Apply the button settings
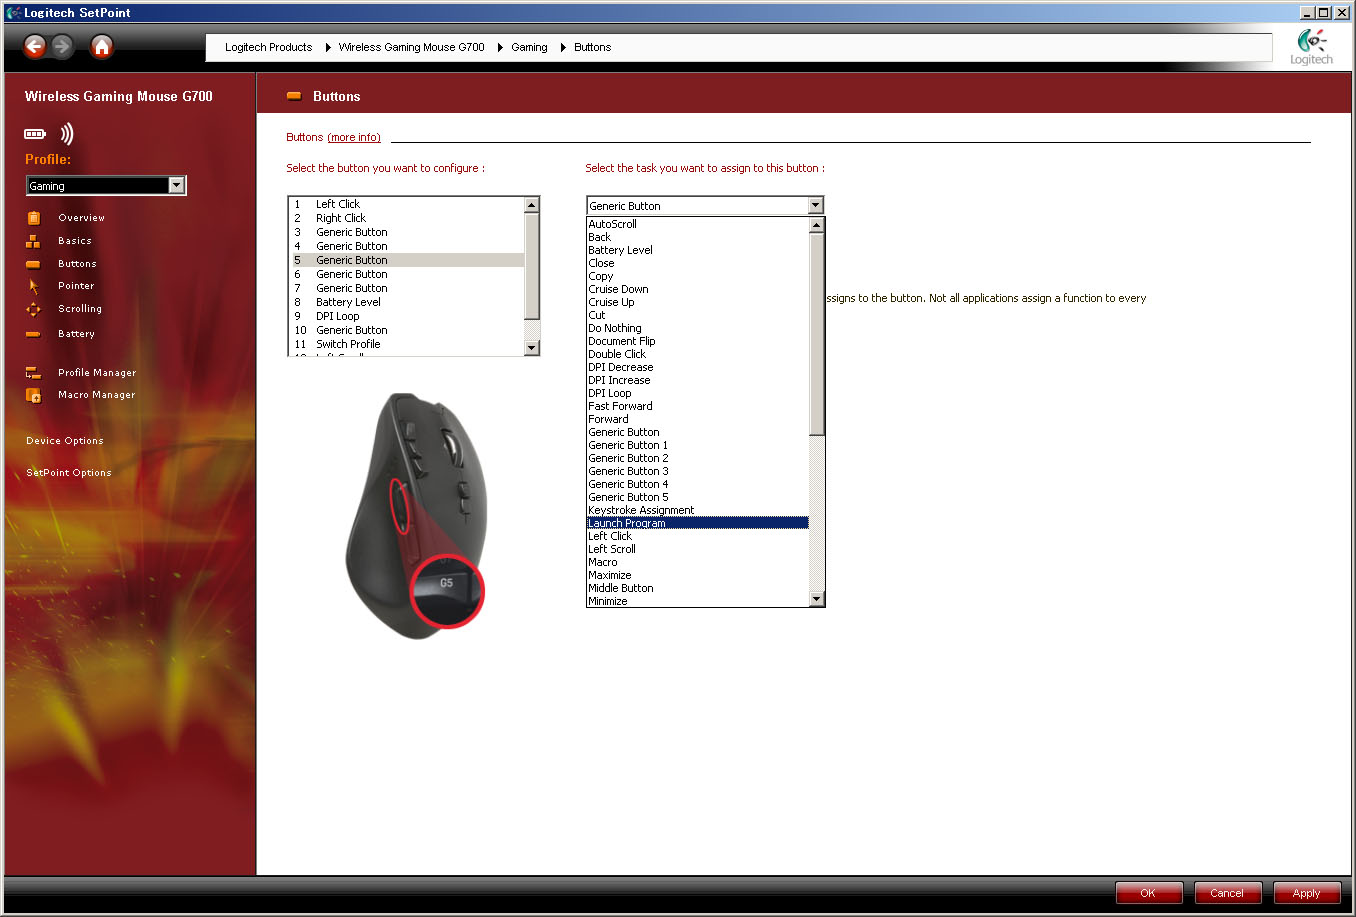The height and width of the screenshot is (917, 1356). pos(1306,893)
